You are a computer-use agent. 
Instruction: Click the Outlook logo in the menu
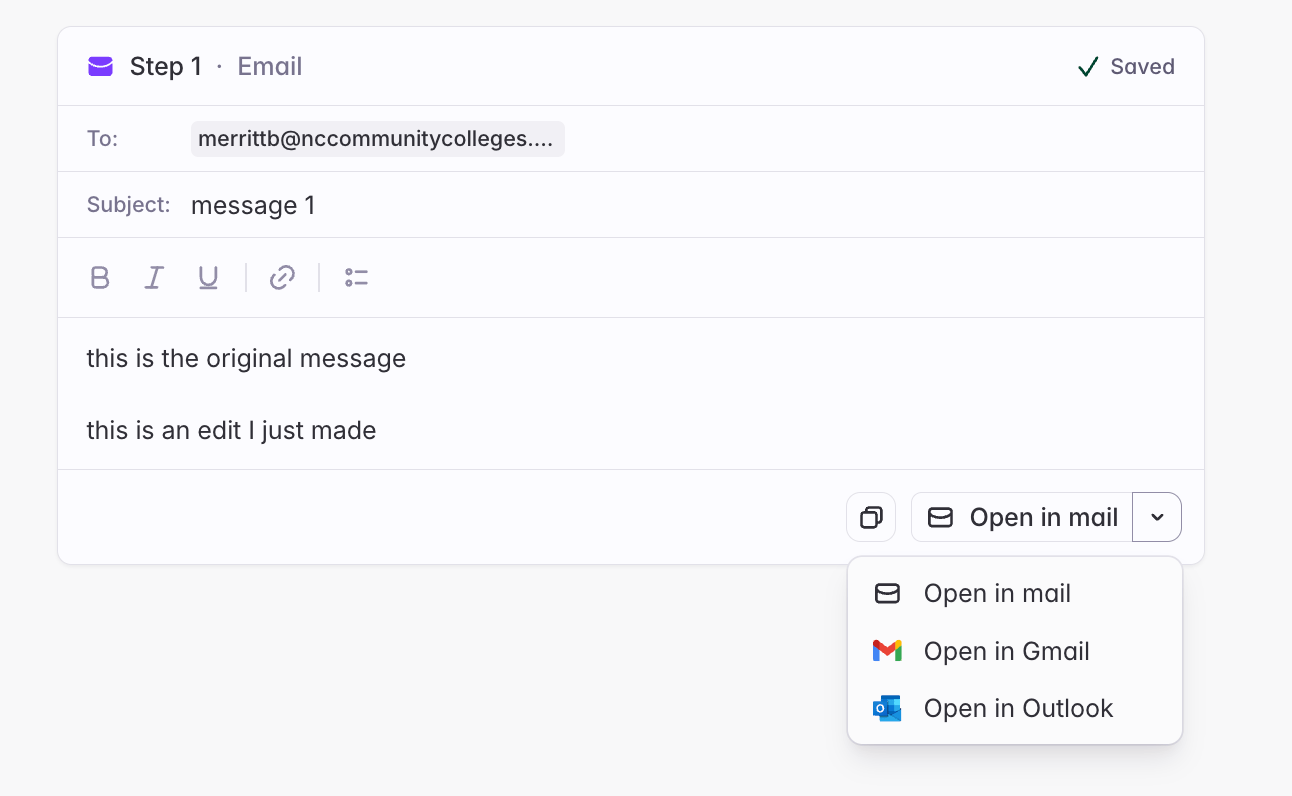point(887,708)
